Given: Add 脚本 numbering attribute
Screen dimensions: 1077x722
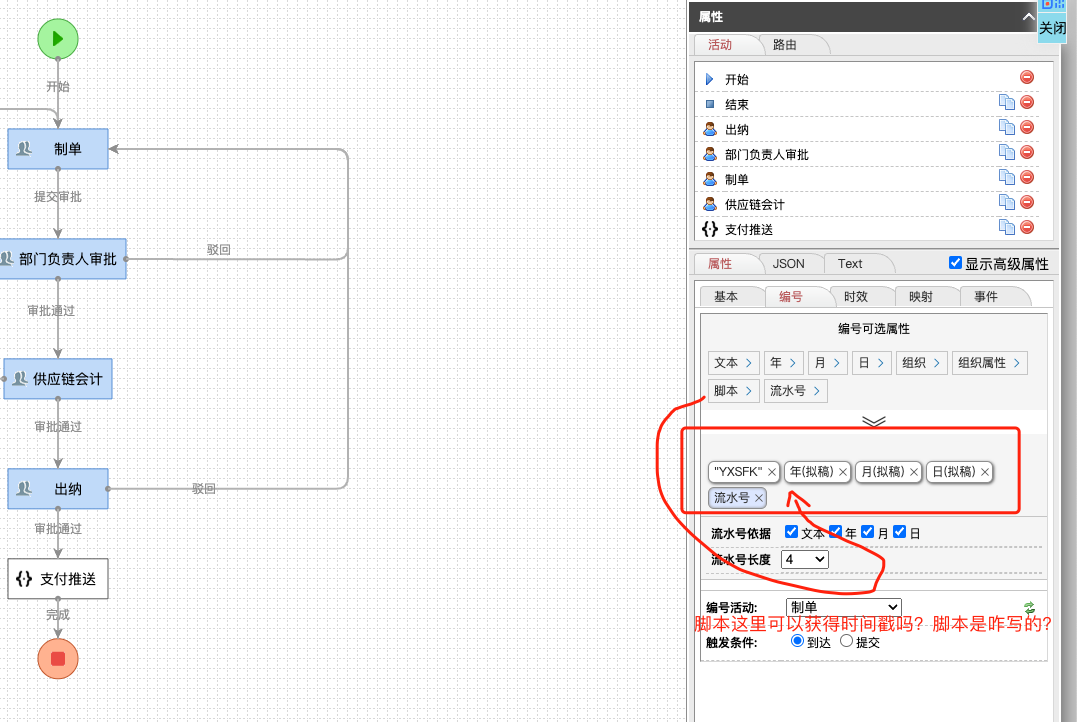Looking at the screenshot, I should point(734,391).
